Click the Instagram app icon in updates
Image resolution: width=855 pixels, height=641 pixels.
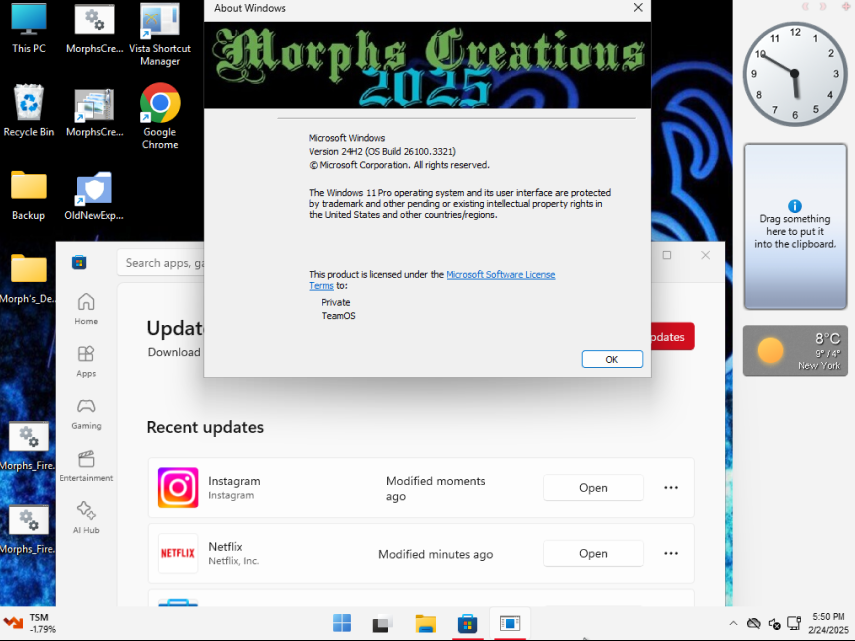click(178, 487)
